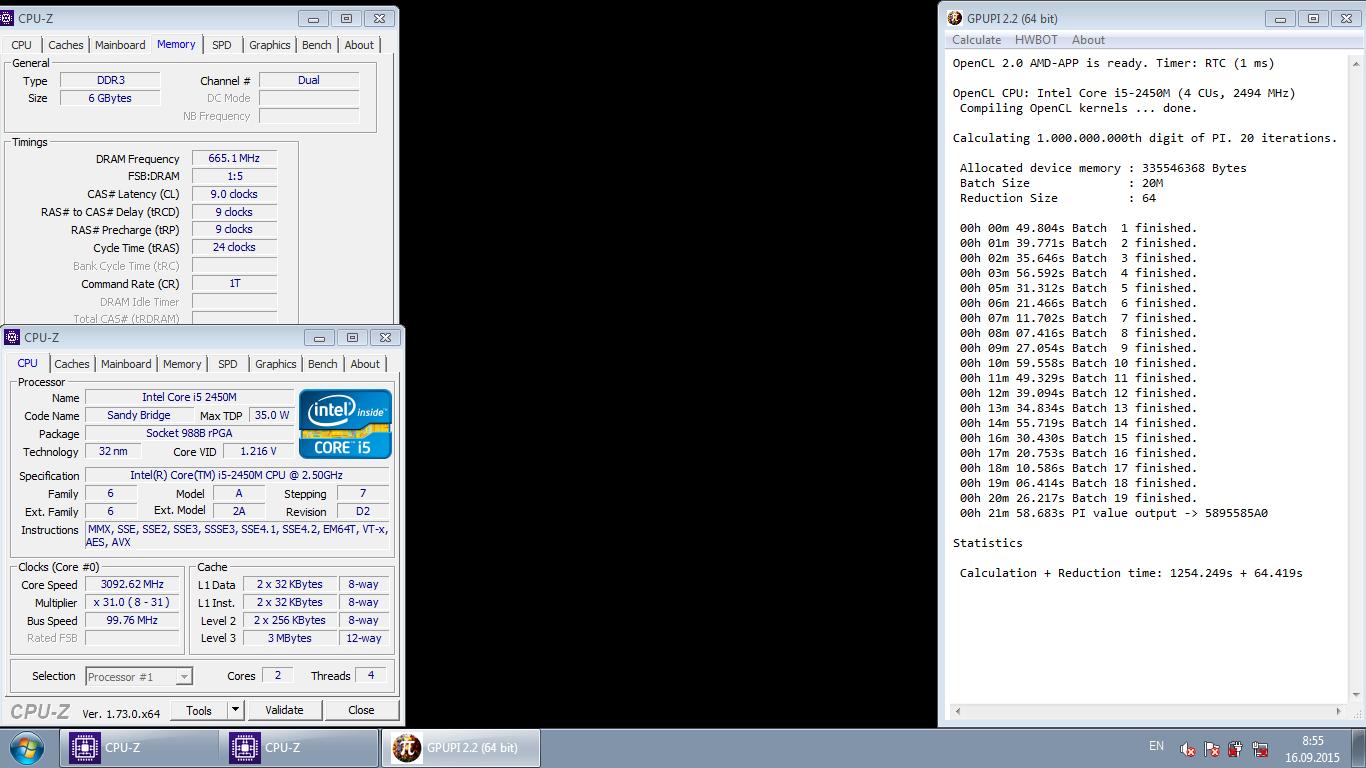Screen dimensions: 1366x768
Task: Click the memory Type DDR3 field
Action: point(110,80)
